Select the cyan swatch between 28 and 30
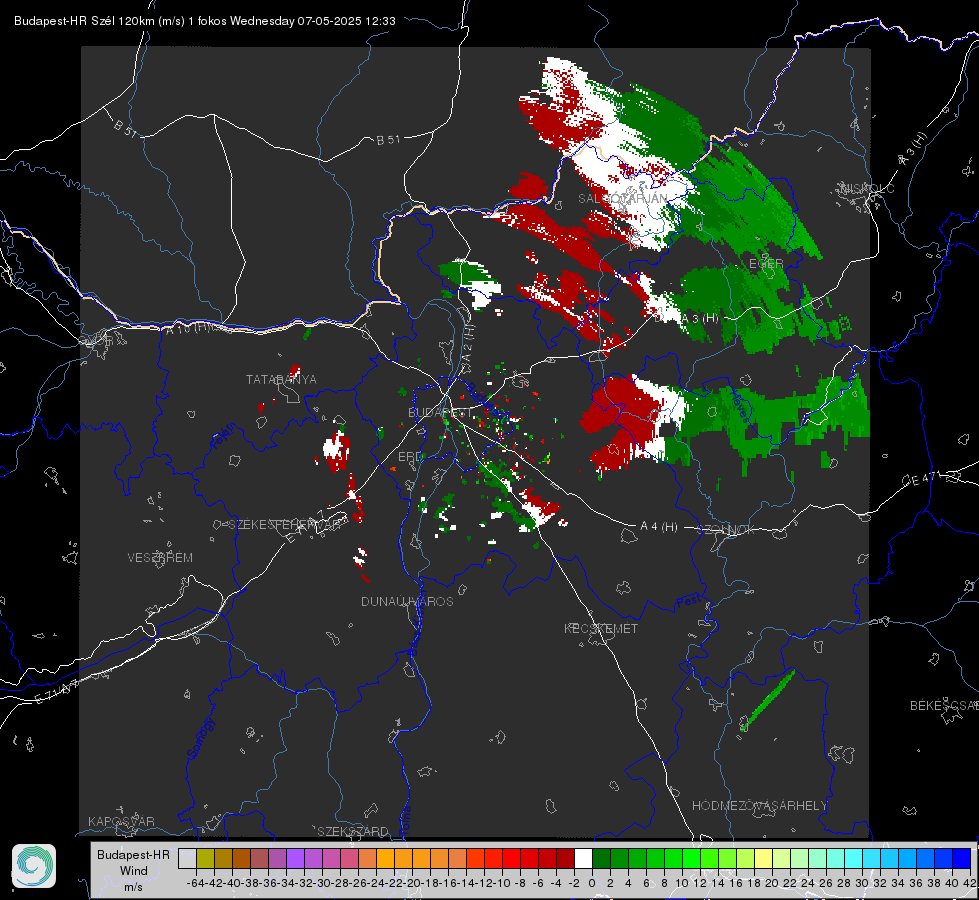Viewport: 979px width, 900px height. click(x=854, y=858)
